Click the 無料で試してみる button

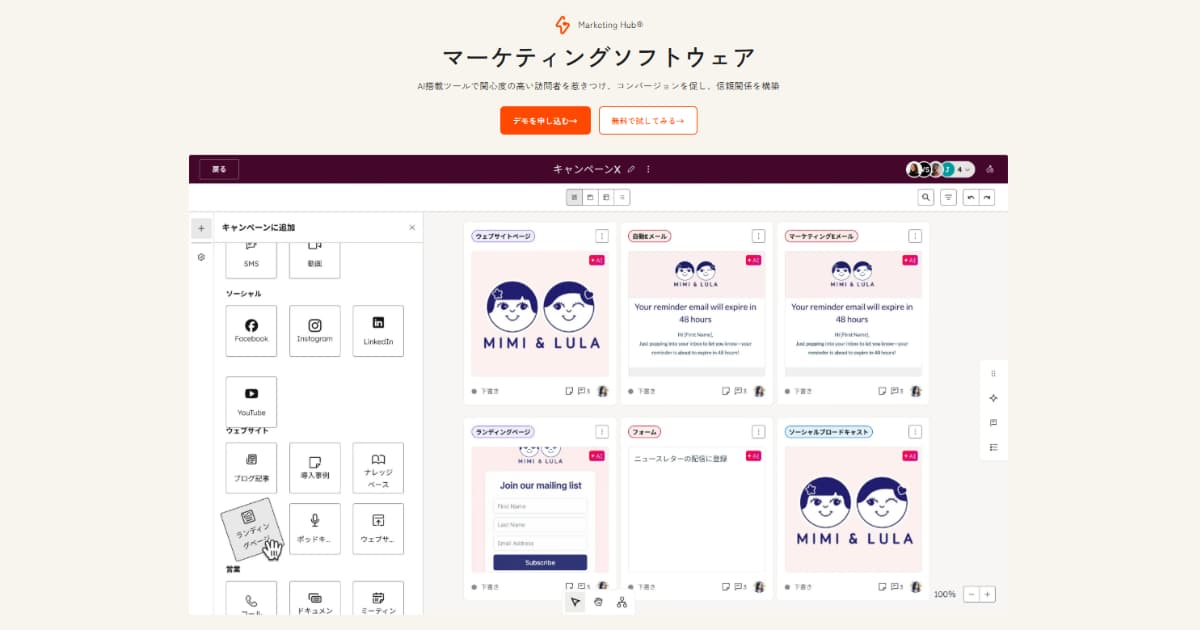pyautogui.click(x=648, y=120)
